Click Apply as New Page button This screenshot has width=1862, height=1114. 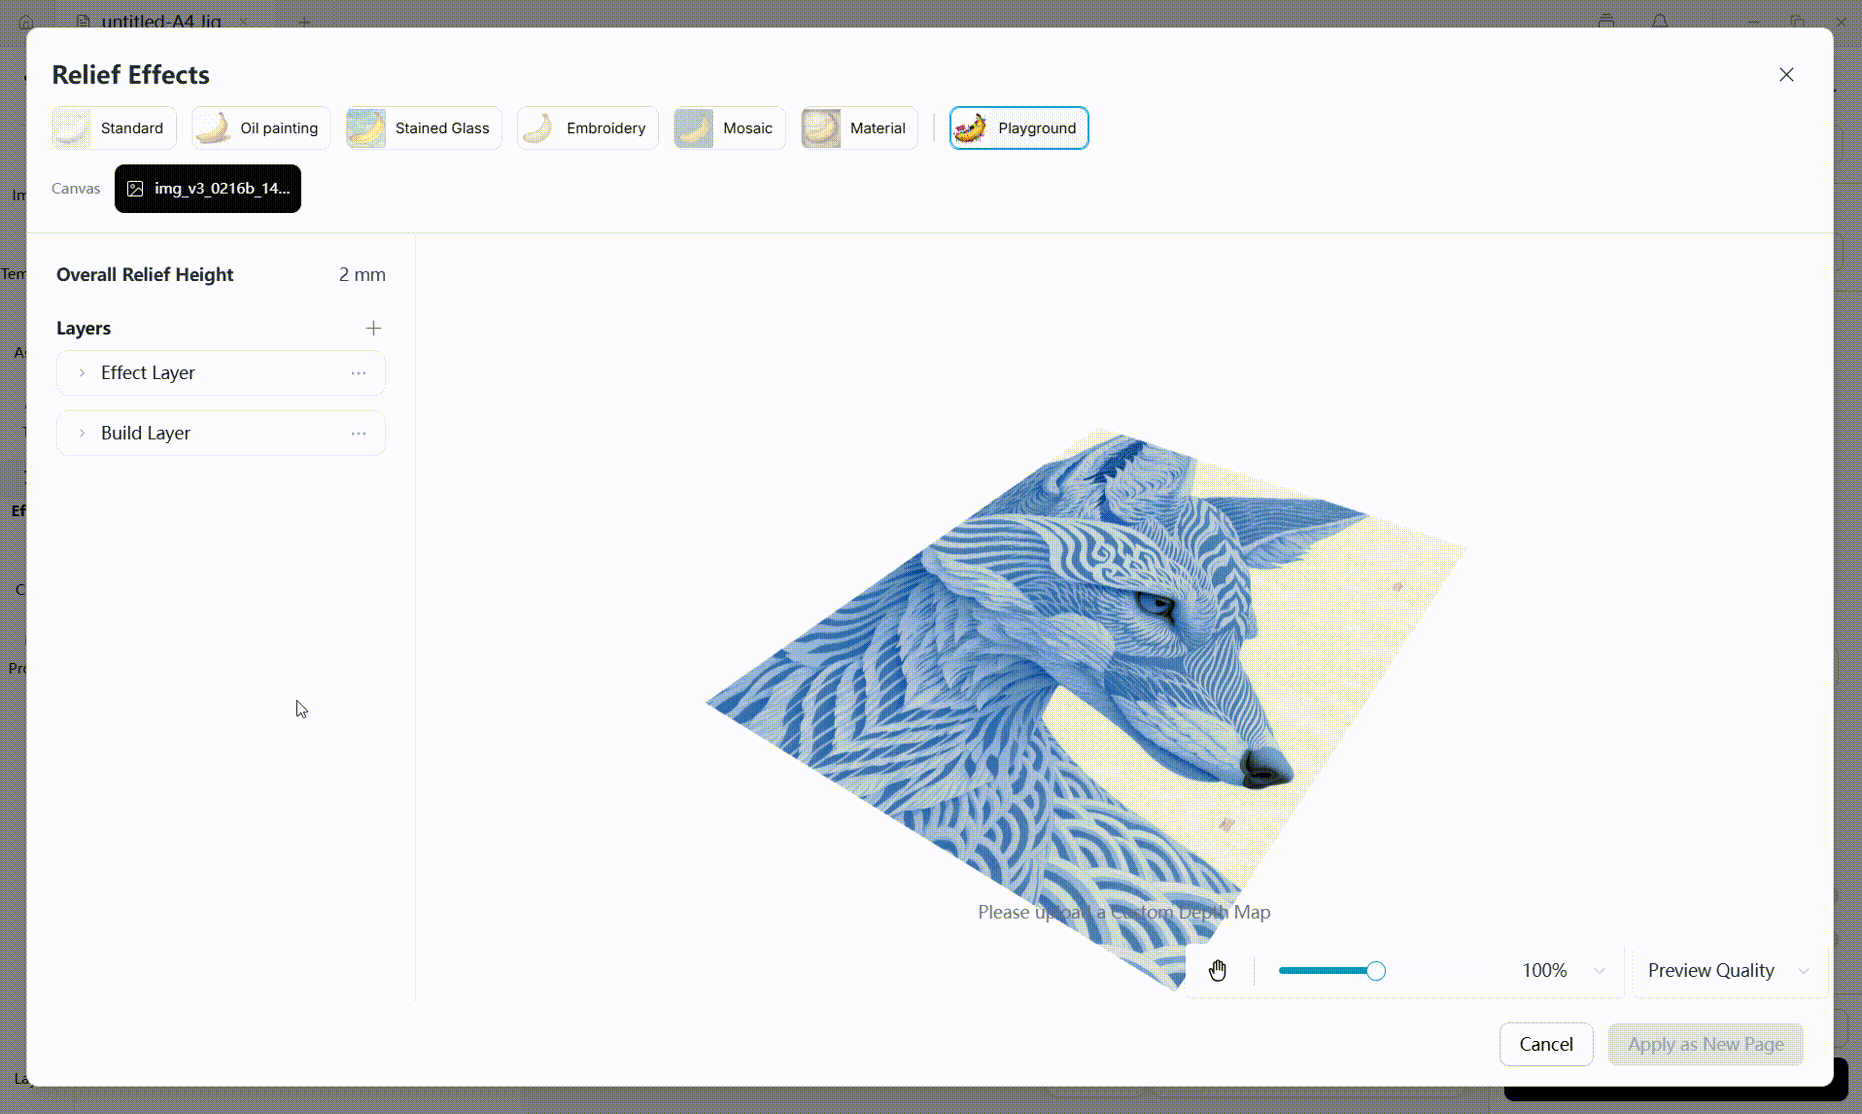tap(1705, 1044)
